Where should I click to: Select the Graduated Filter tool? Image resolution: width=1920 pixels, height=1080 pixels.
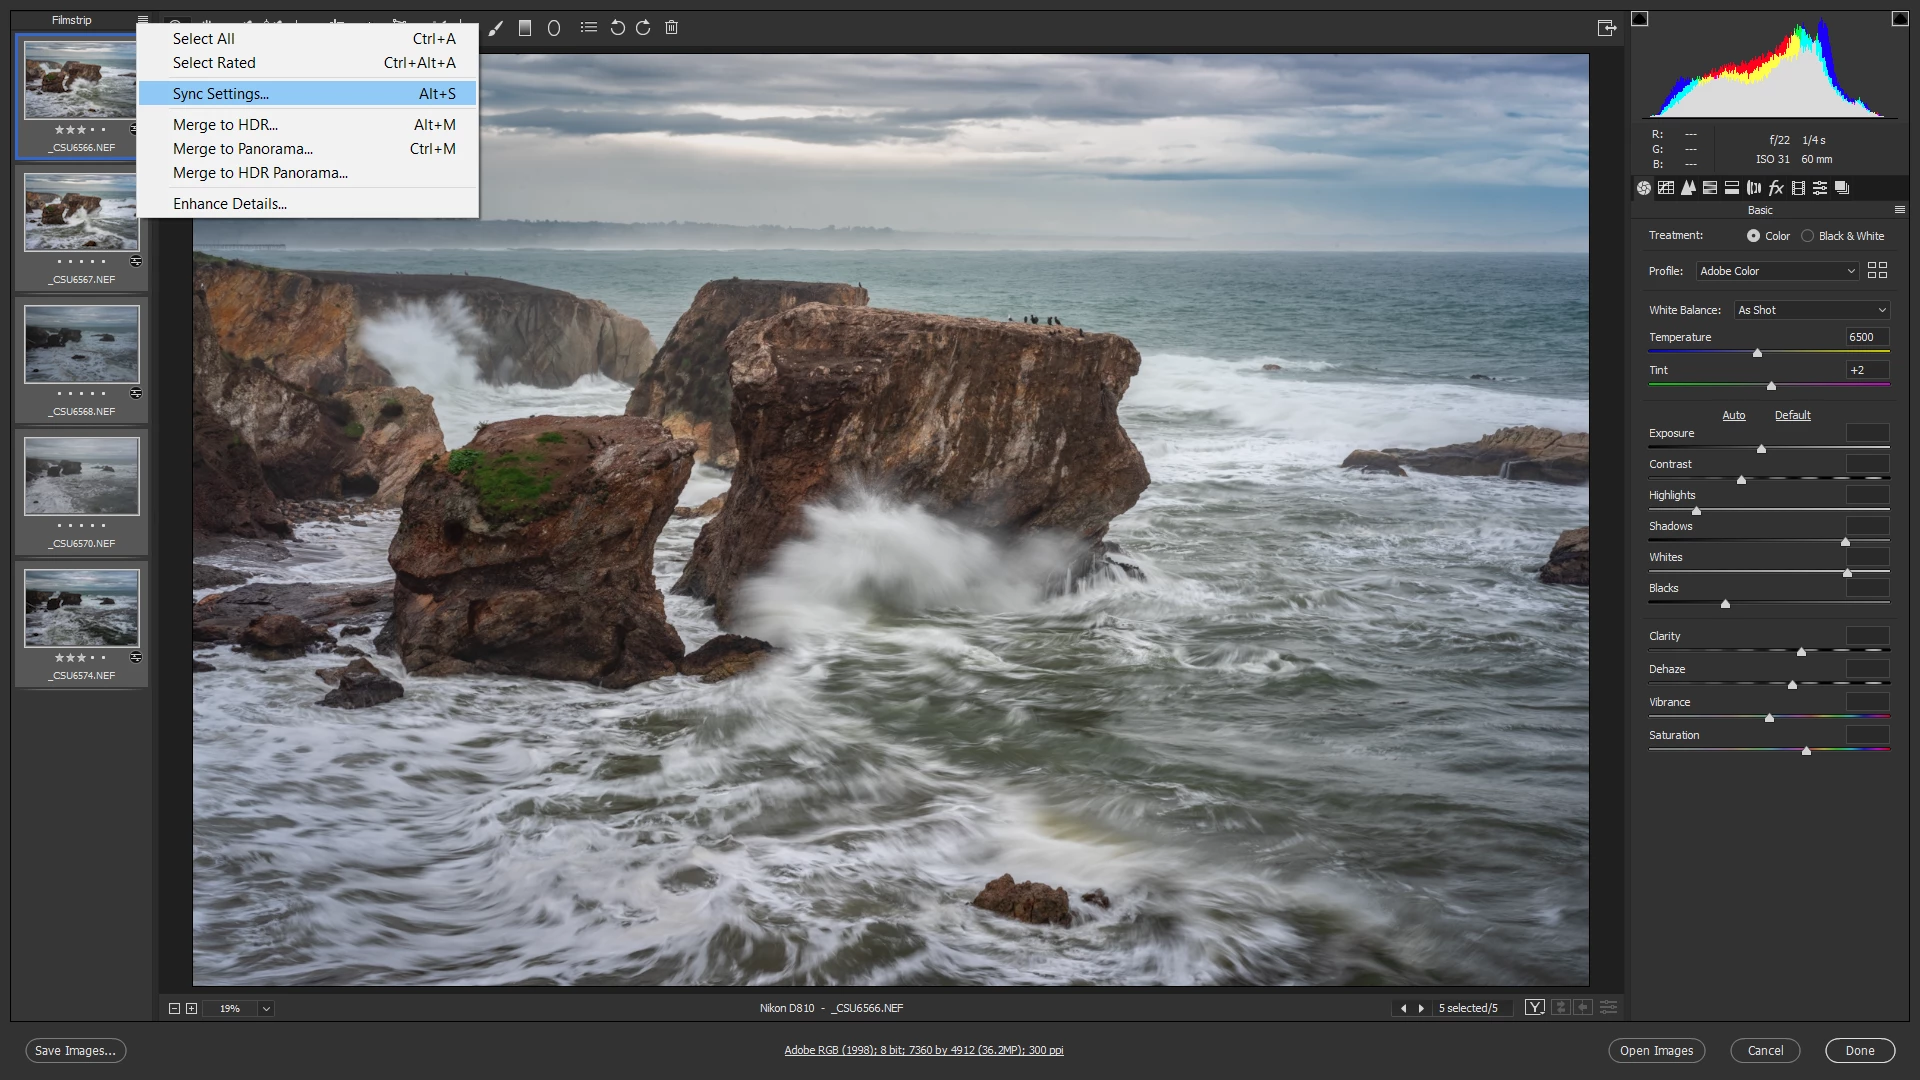tap(525, 28)
